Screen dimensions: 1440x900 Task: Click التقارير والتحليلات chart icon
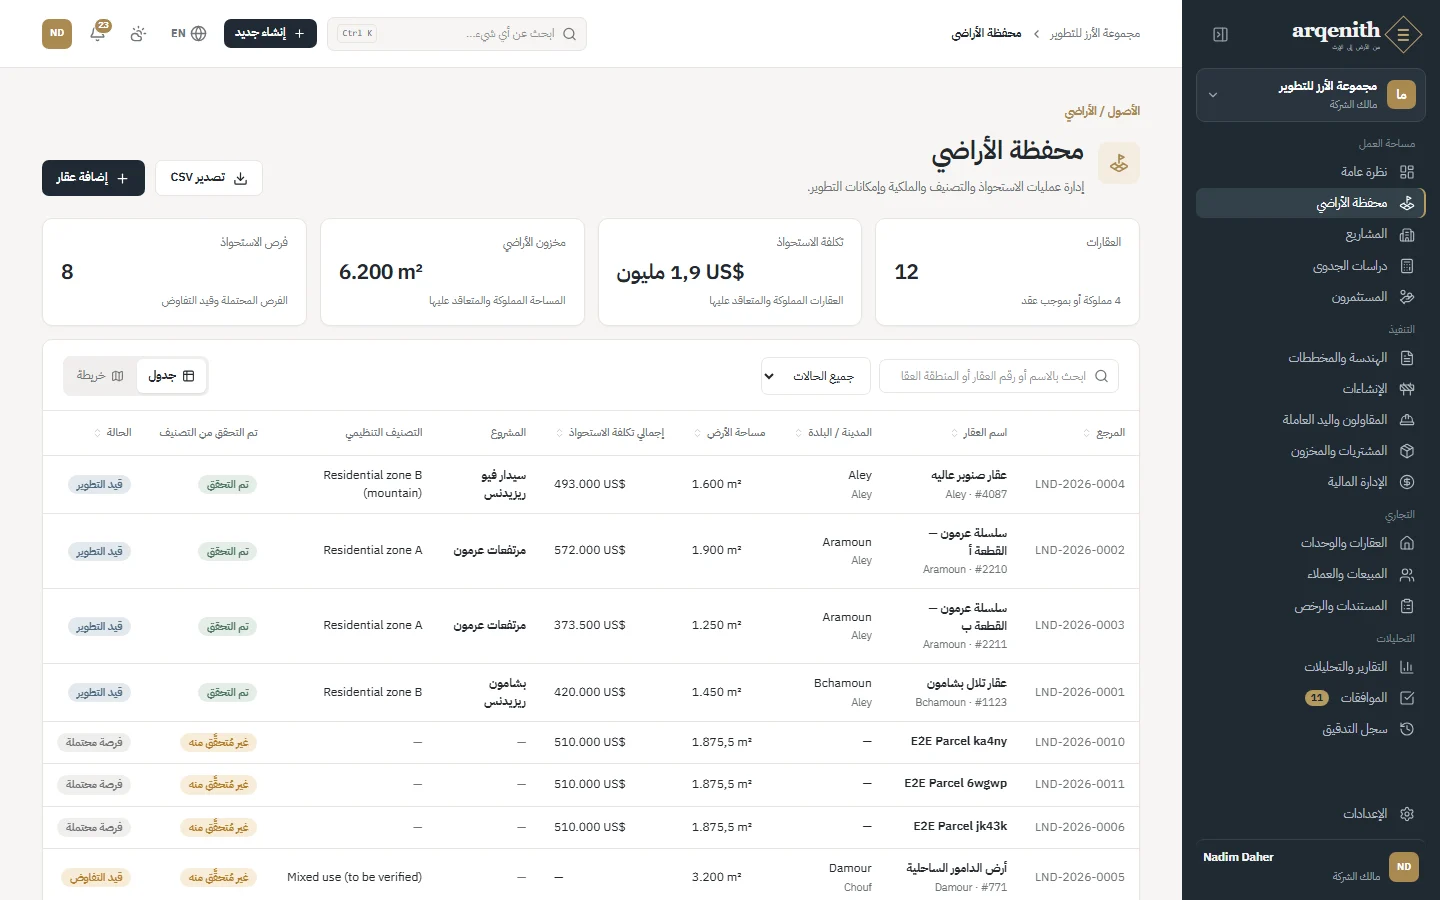1407,667
